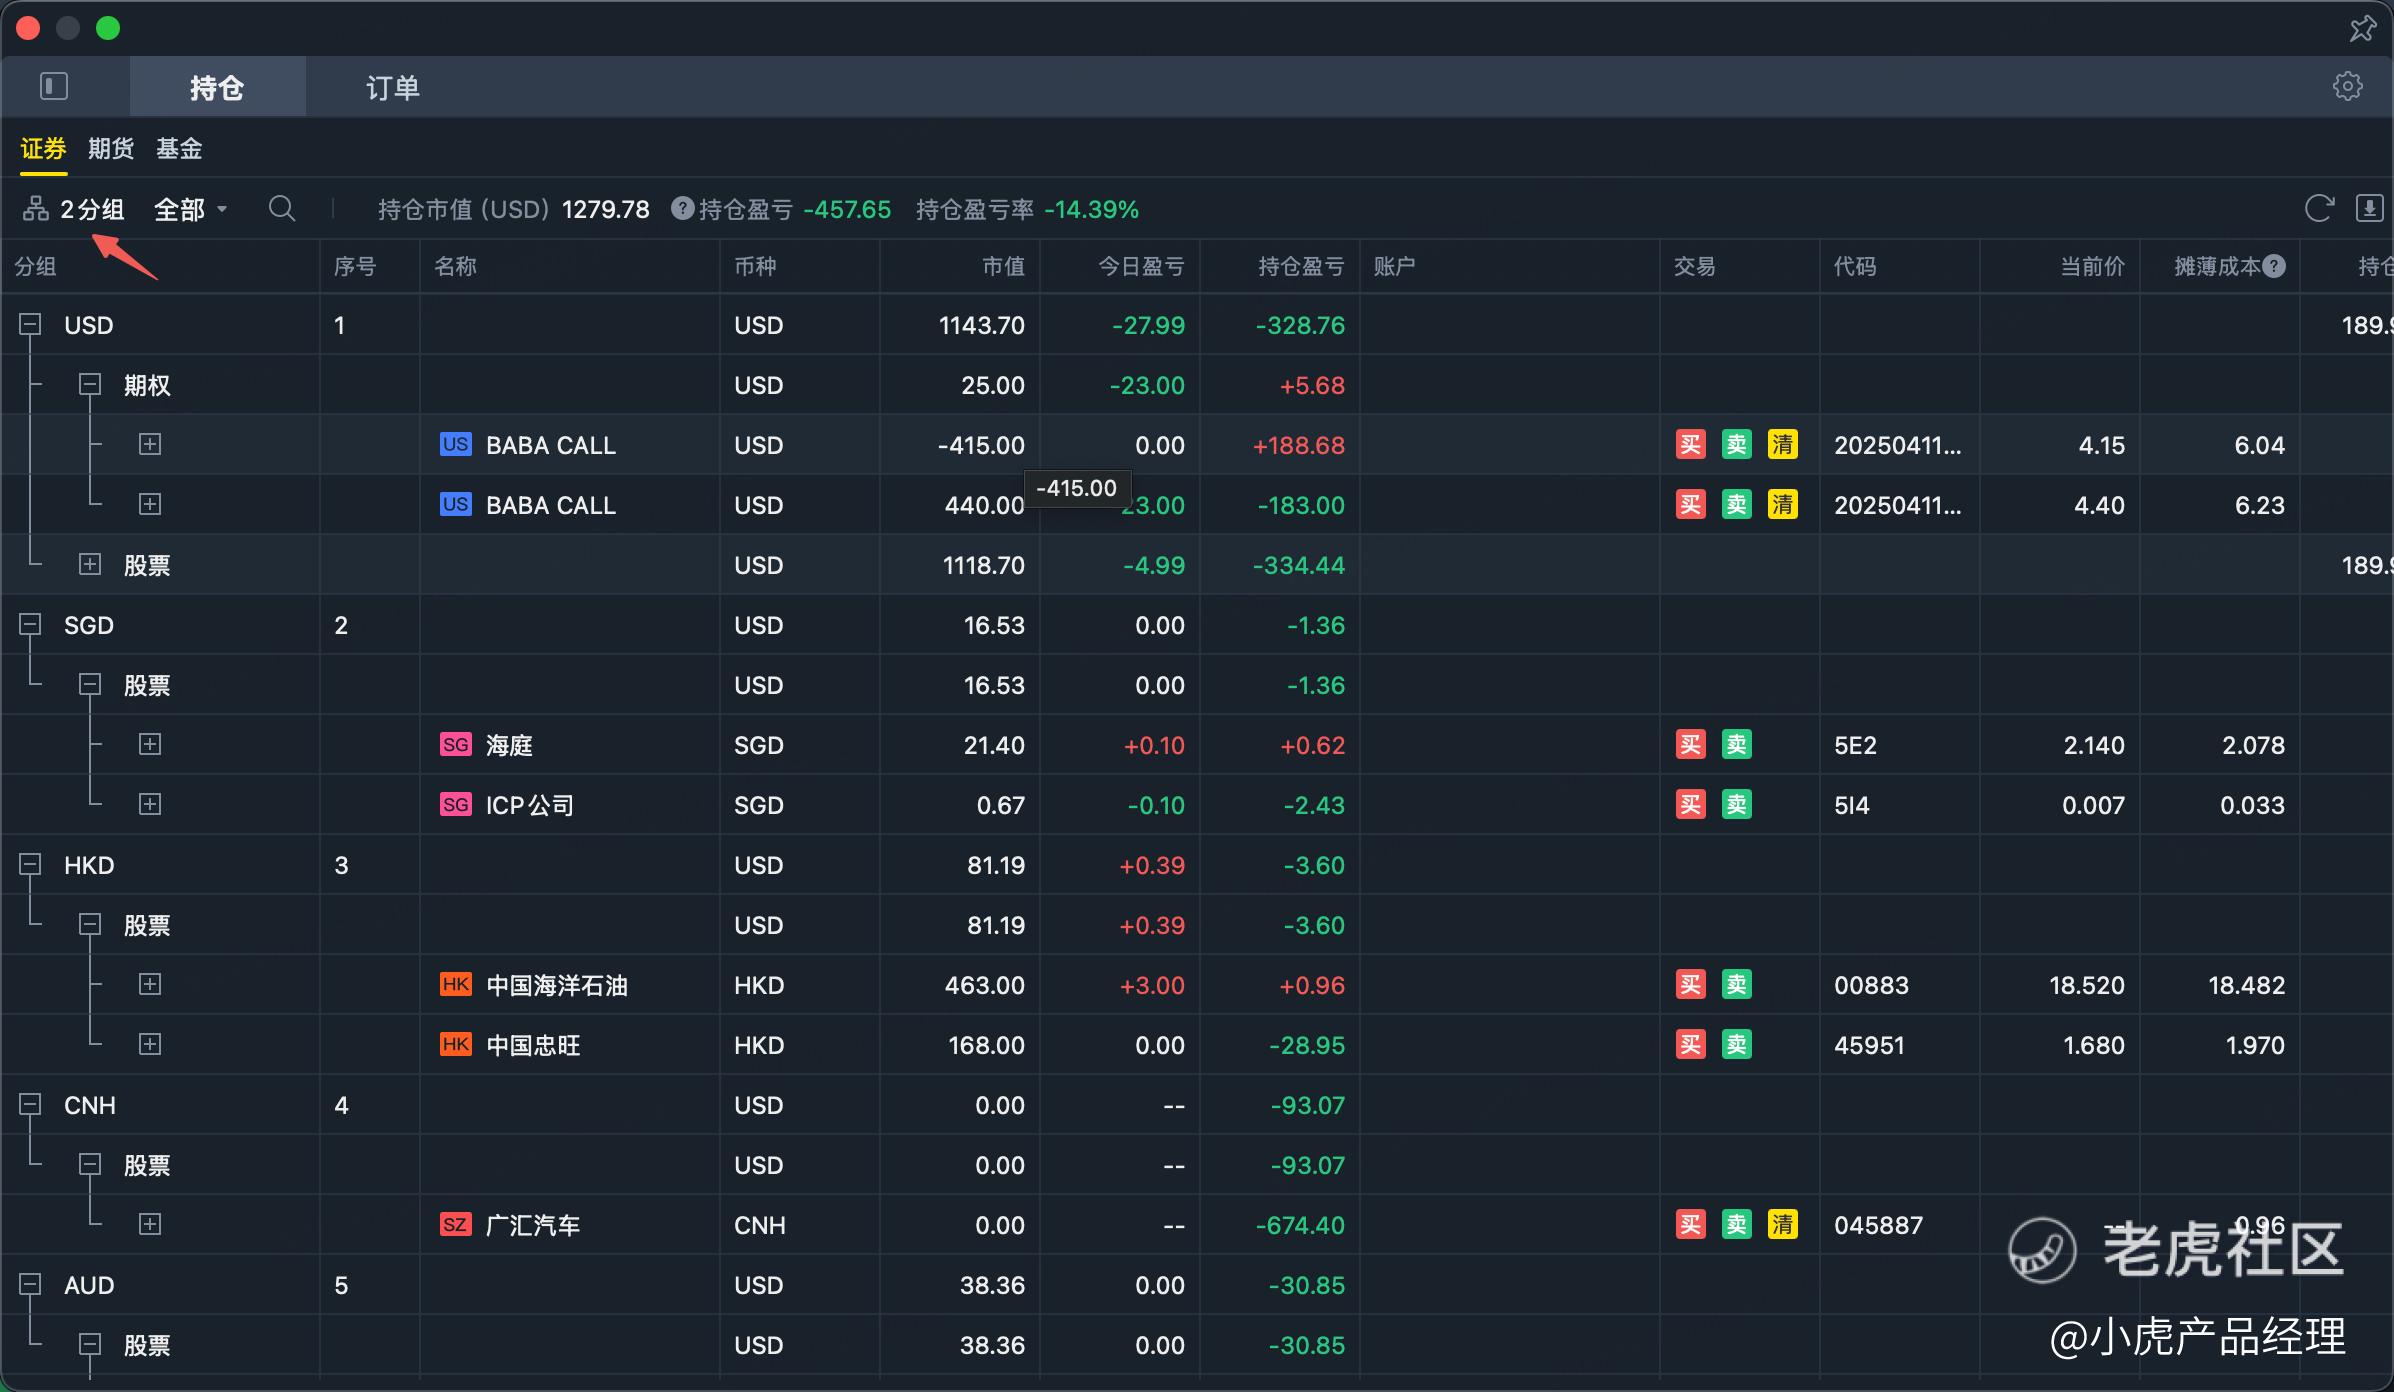Sort by 当前价 column header

[2092, 266]
